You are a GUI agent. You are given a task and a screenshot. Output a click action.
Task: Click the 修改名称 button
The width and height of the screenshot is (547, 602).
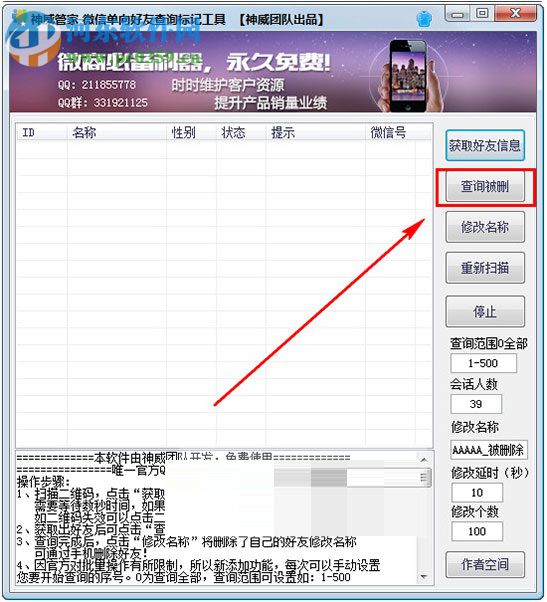click(x=485, y=227)
